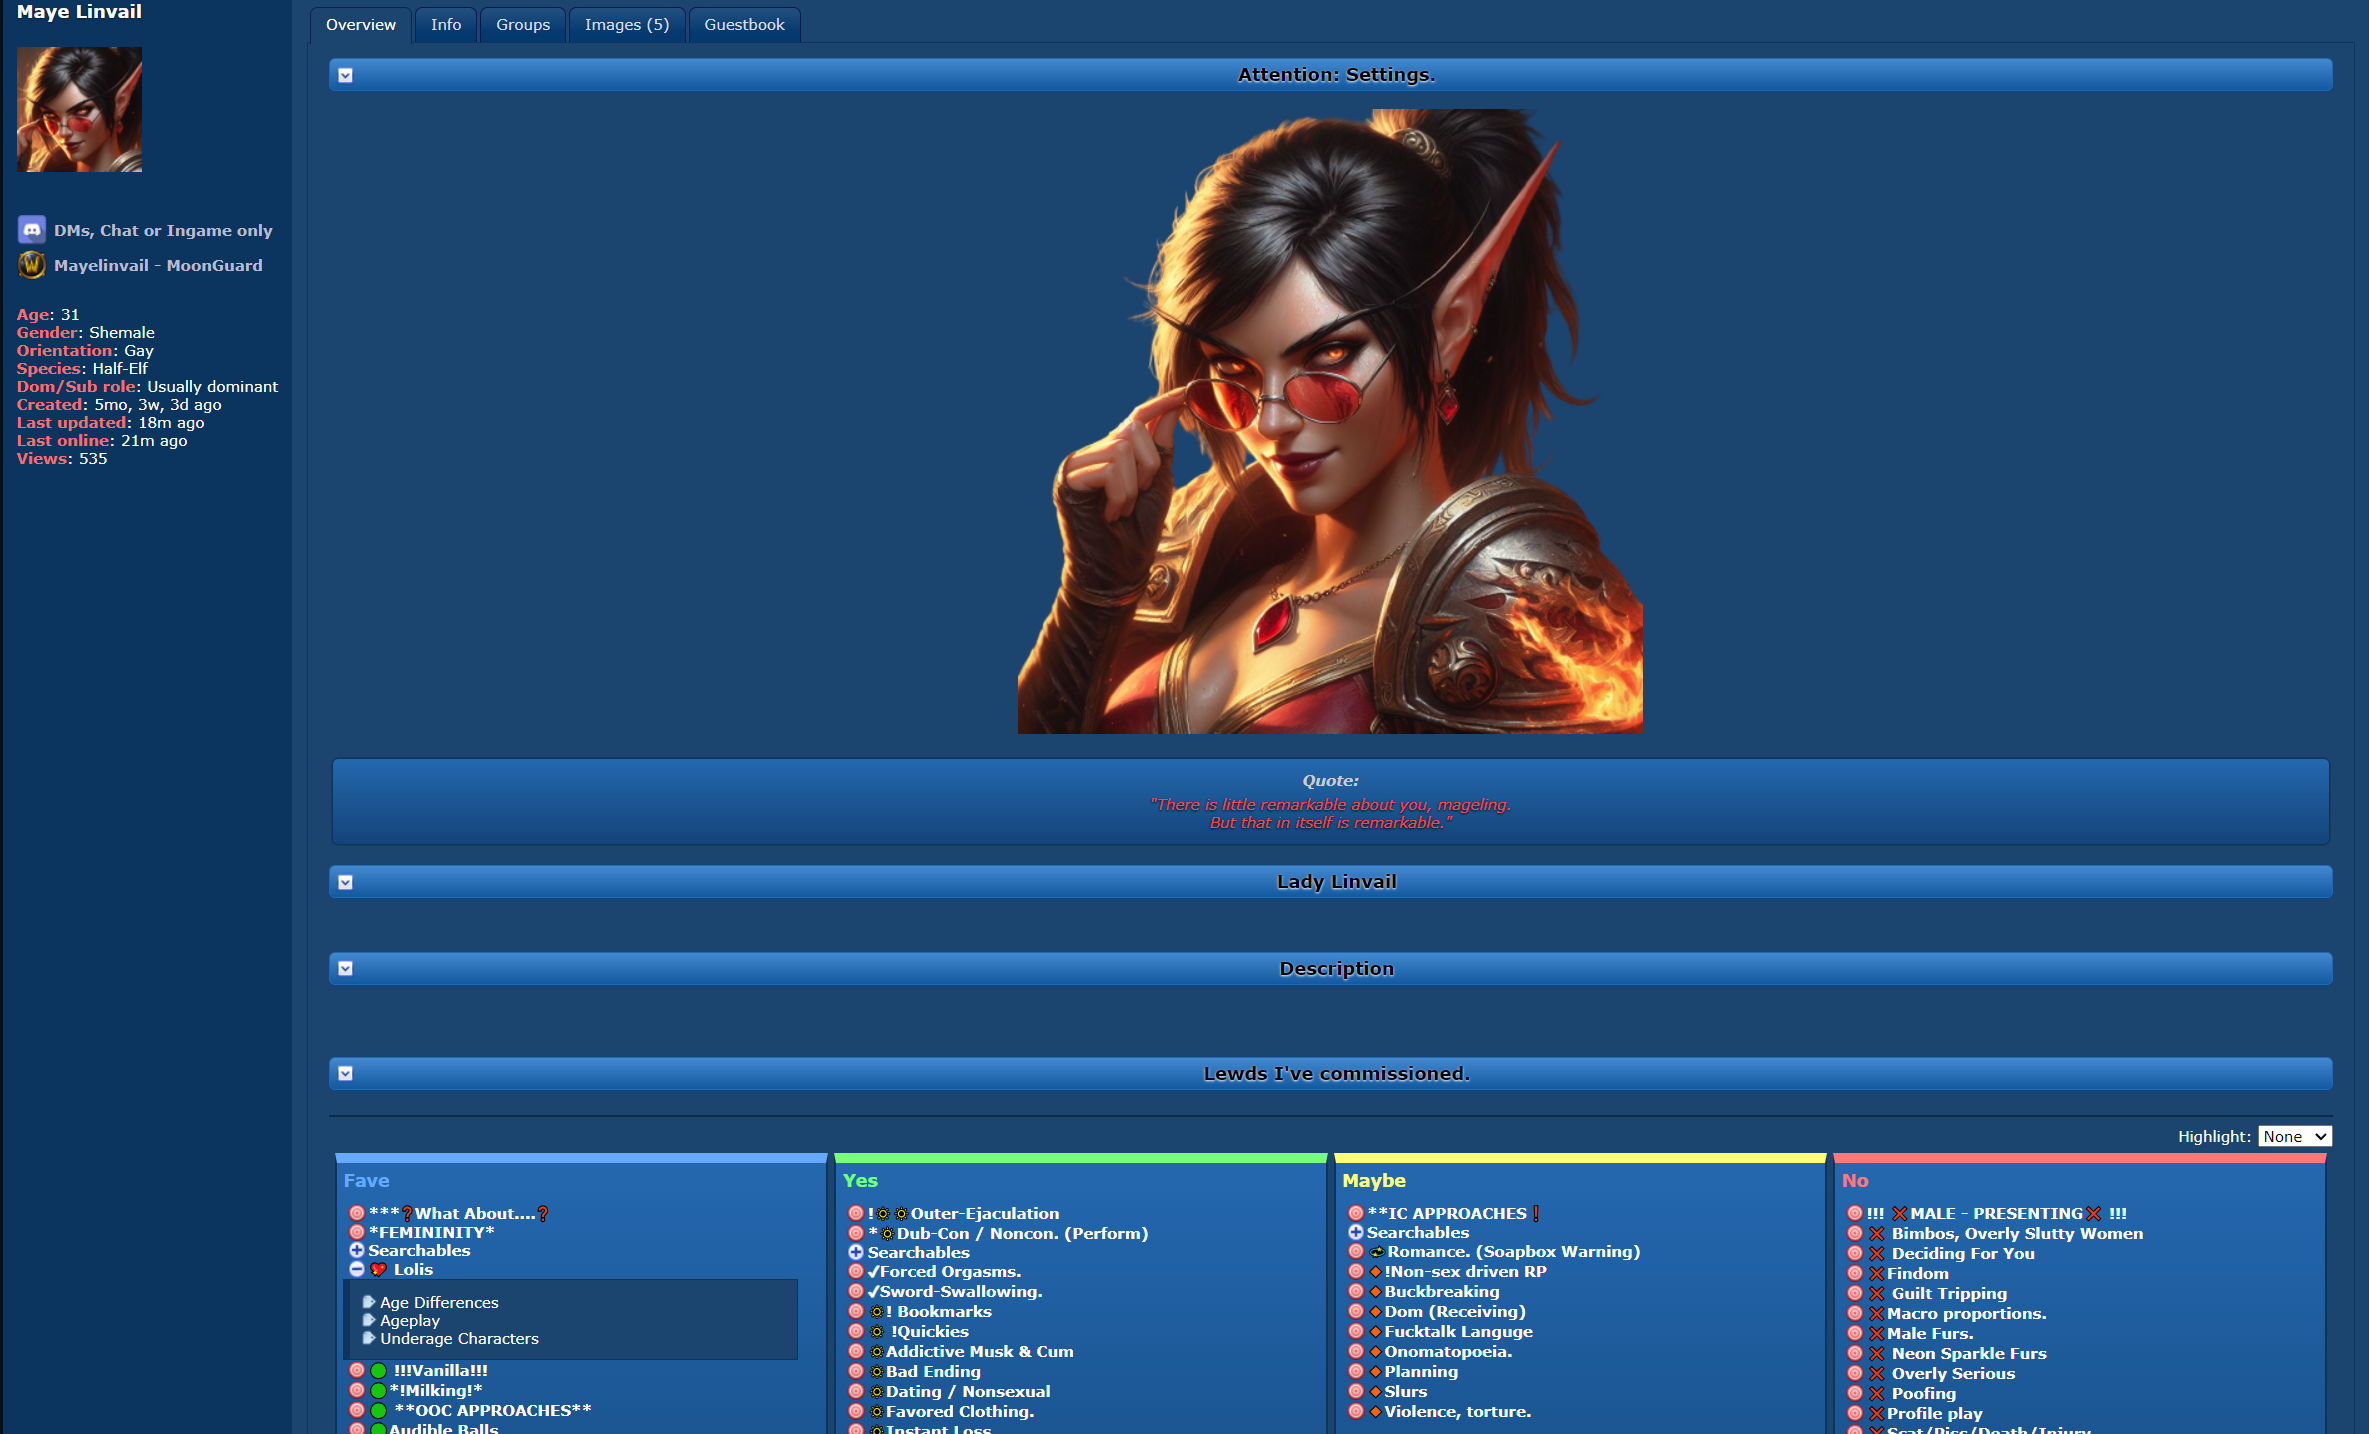This screenshot has height=1434, width=2369.
Task: Switch to the Overview tab
Action: [361, 25]
